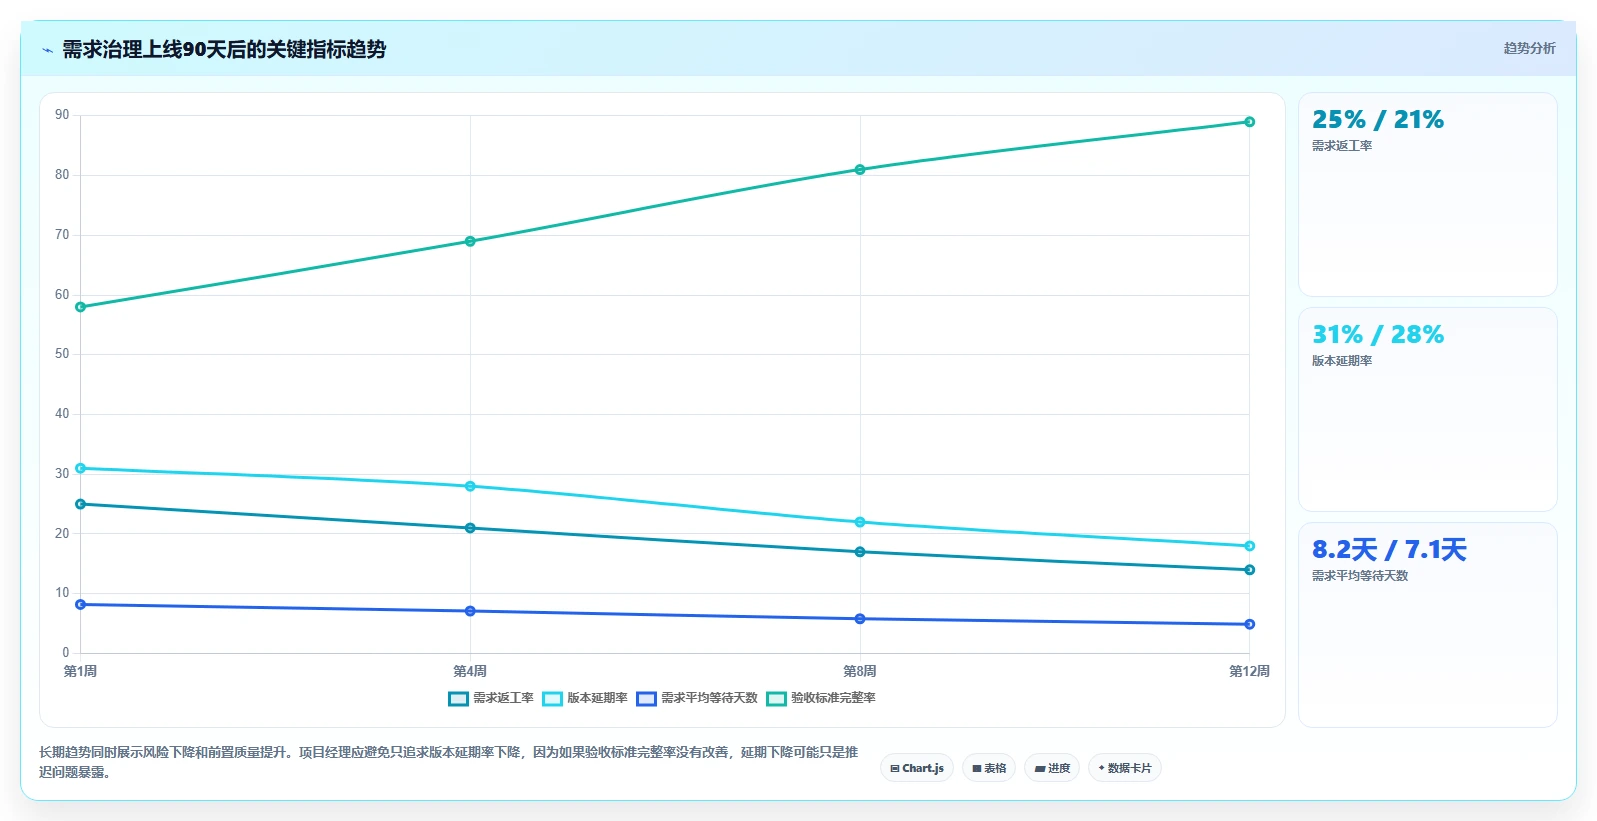Image resolution: width=1597 pixels, height=821 pixels.
Task: Click 版本延期率 label in the KPI card
Action: [x=1342, y=361]
